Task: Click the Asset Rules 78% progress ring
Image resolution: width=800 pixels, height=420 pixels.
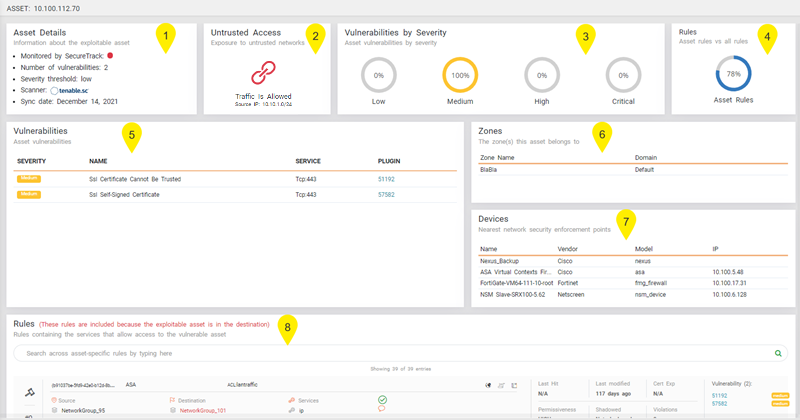Action: (x=735, y=75)
